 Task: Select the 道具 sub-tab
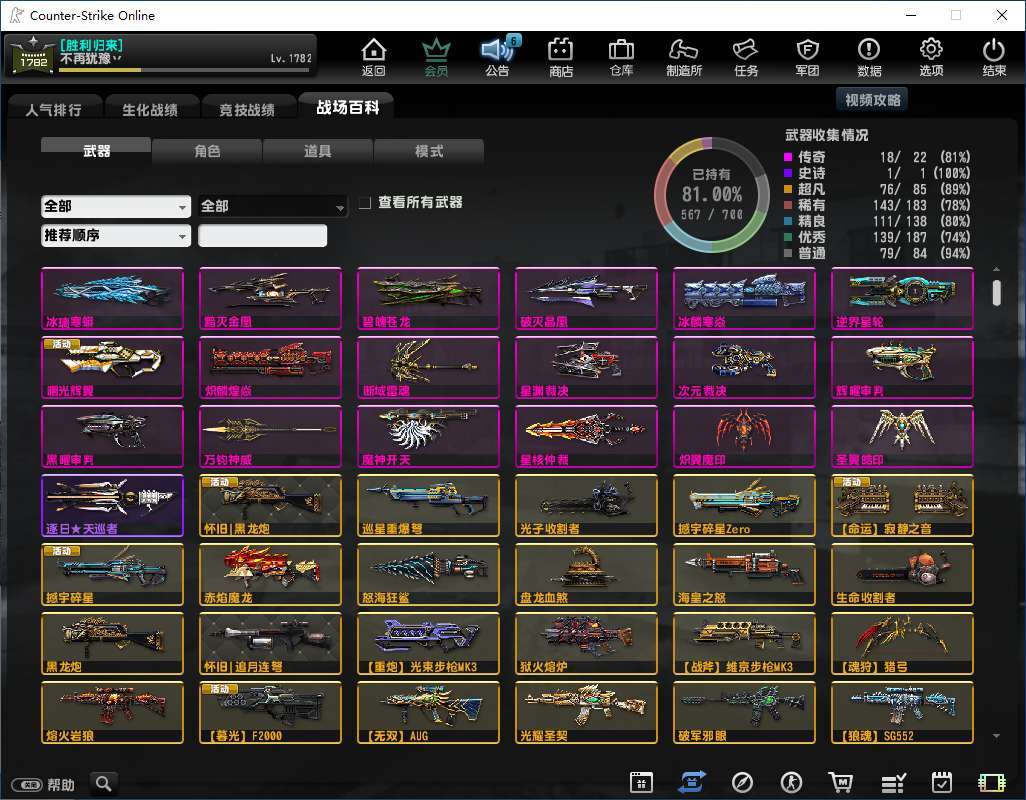(x=317, y=151)
